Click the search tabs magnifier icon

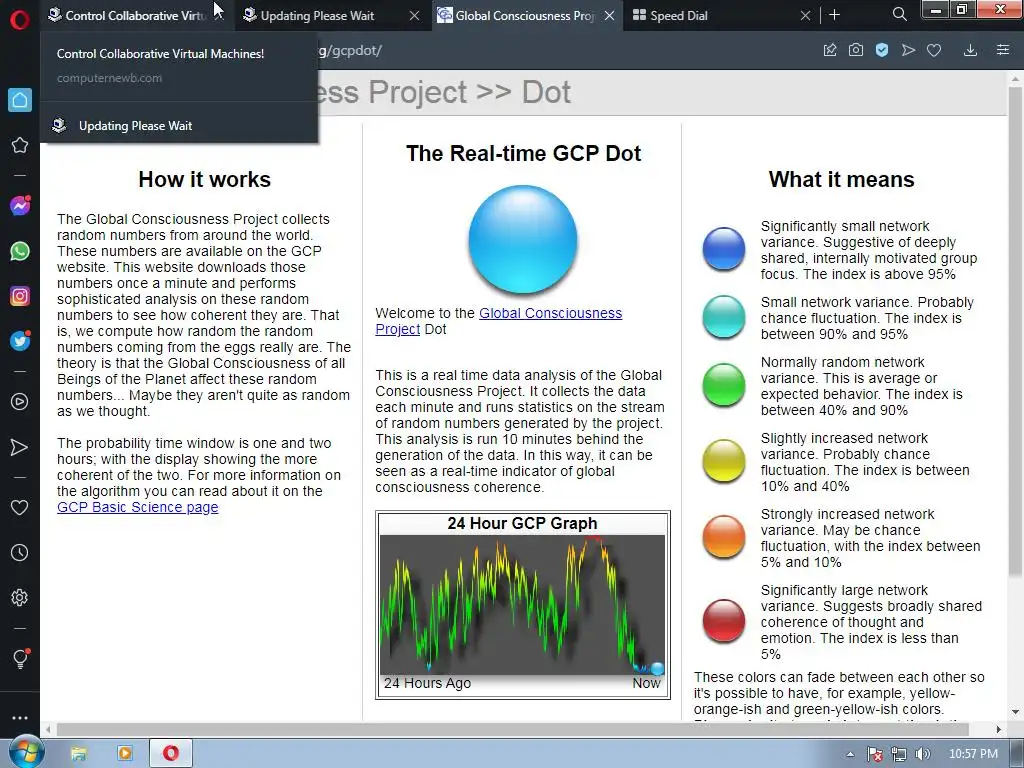coord(899,14)
